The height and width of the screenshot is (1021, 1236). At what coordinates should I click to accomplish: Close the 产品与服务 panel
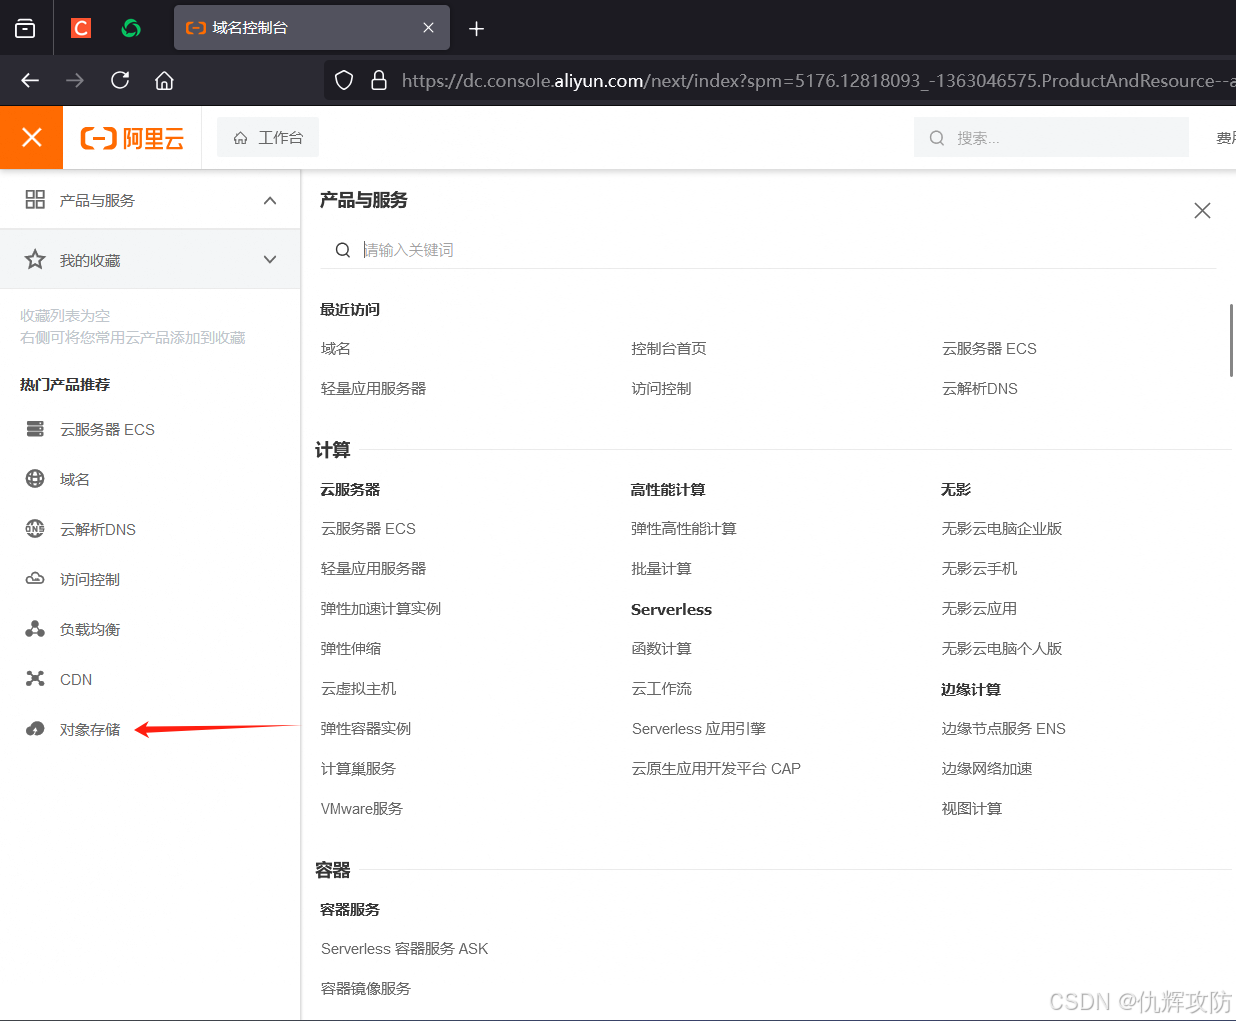[x=1202, y=210]
